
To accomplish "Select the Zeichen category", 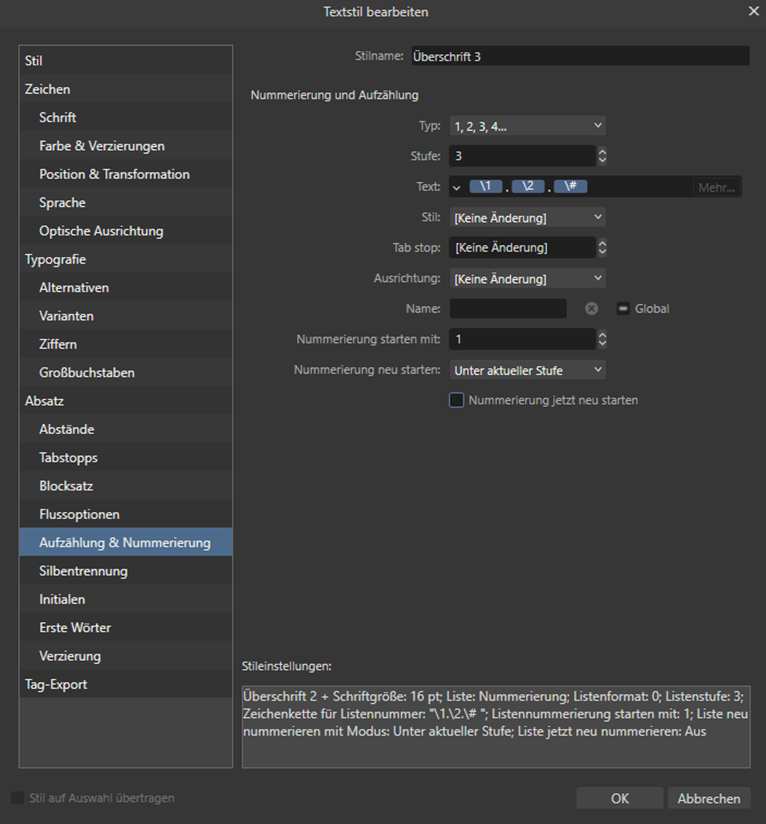I will coord(126,89).
